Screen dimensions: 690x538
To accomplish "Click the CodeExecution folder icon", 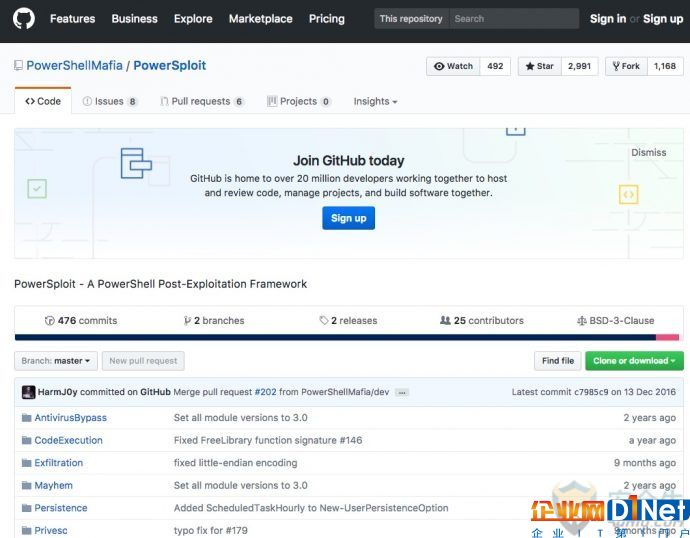I will point(27,440).
